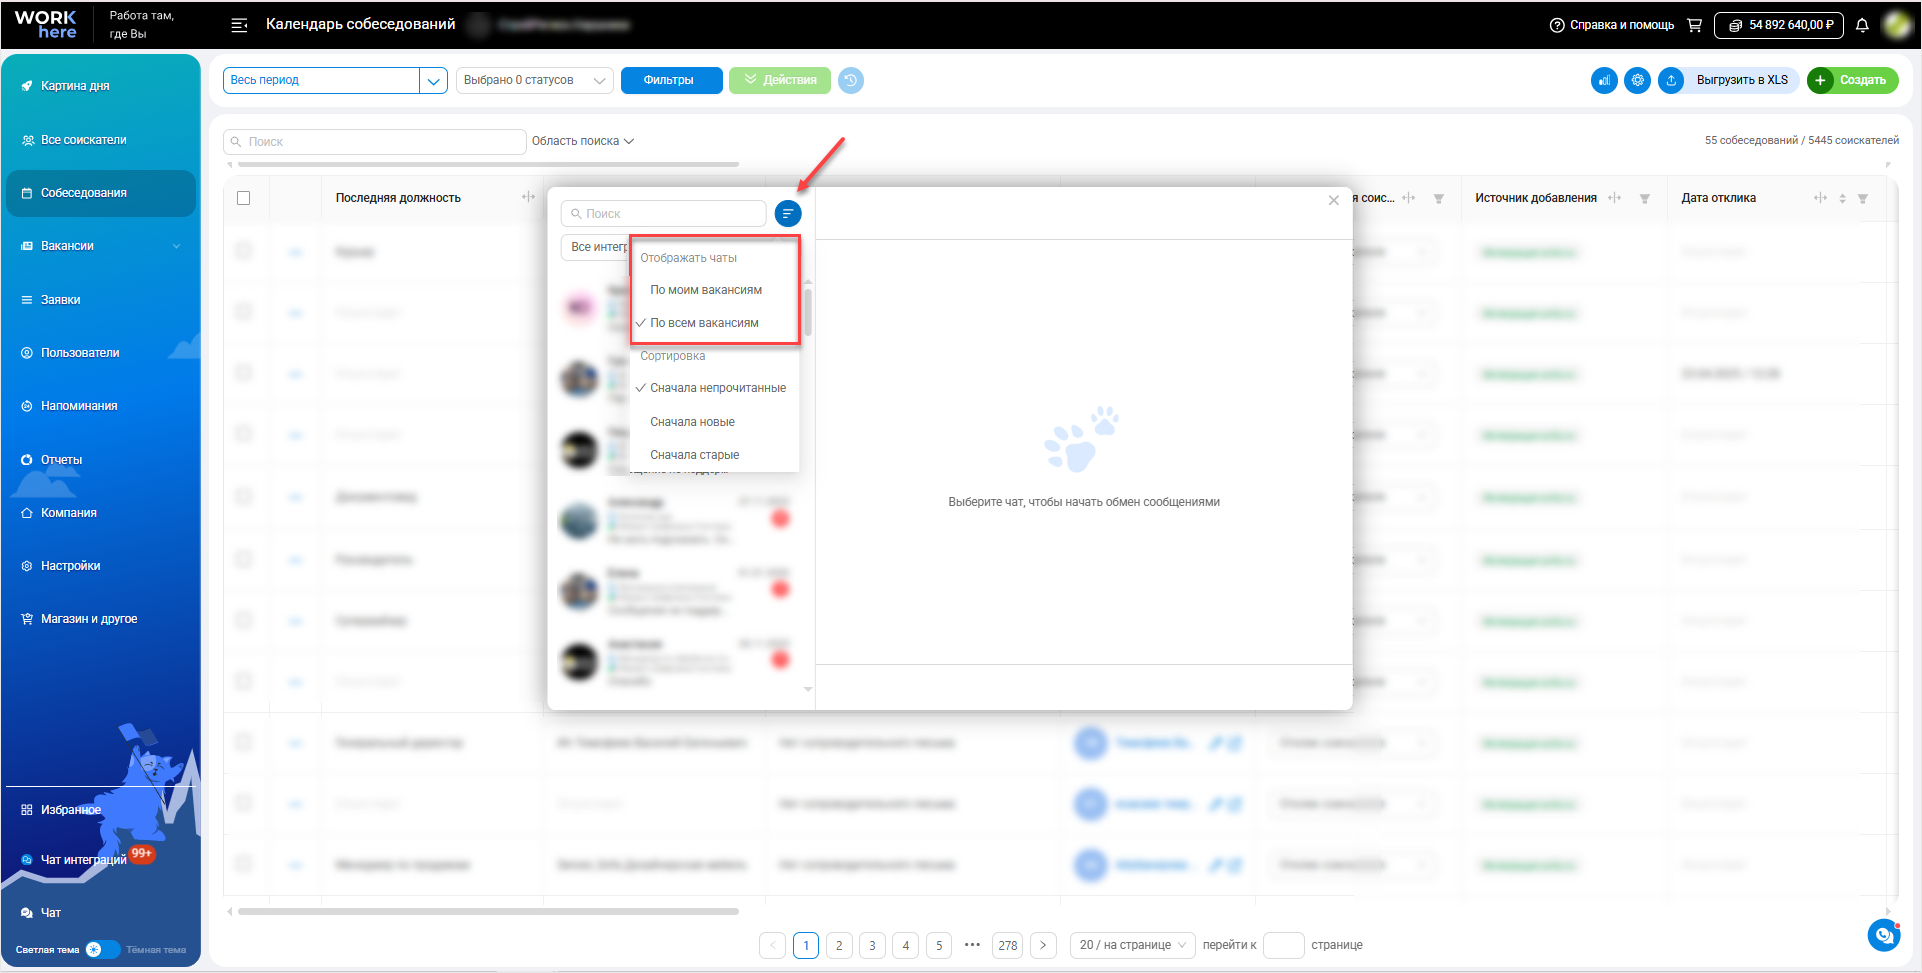Open '20 / на странице' page size dropdown
This screenshot has width=1922, height=973.
[1133, 945]
